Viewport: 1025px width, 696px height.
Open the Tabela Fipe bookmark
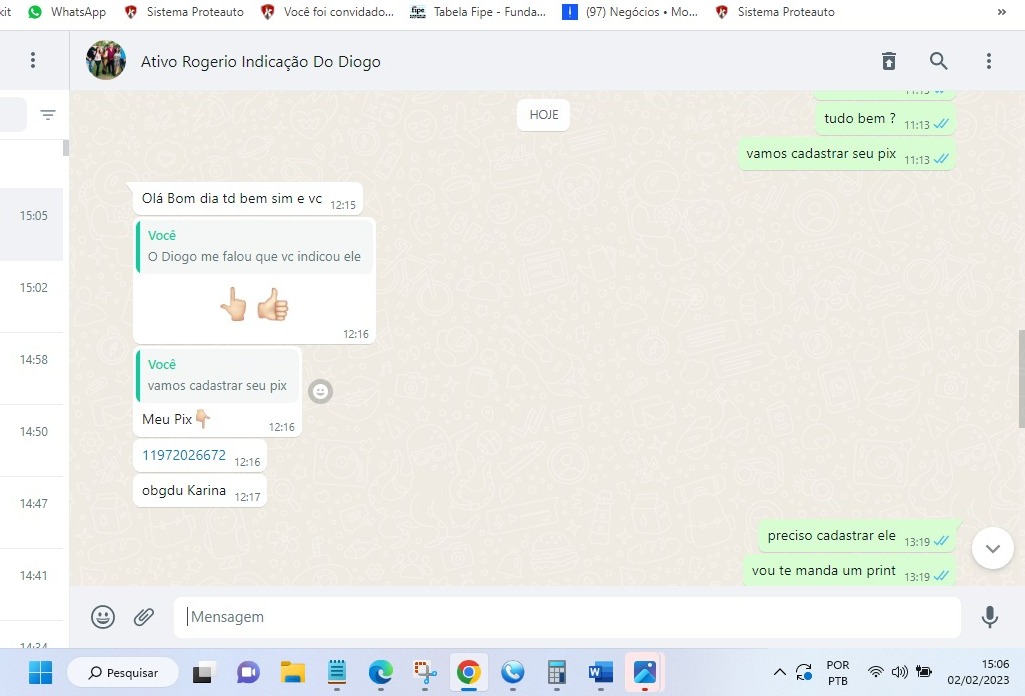point(478,12)
